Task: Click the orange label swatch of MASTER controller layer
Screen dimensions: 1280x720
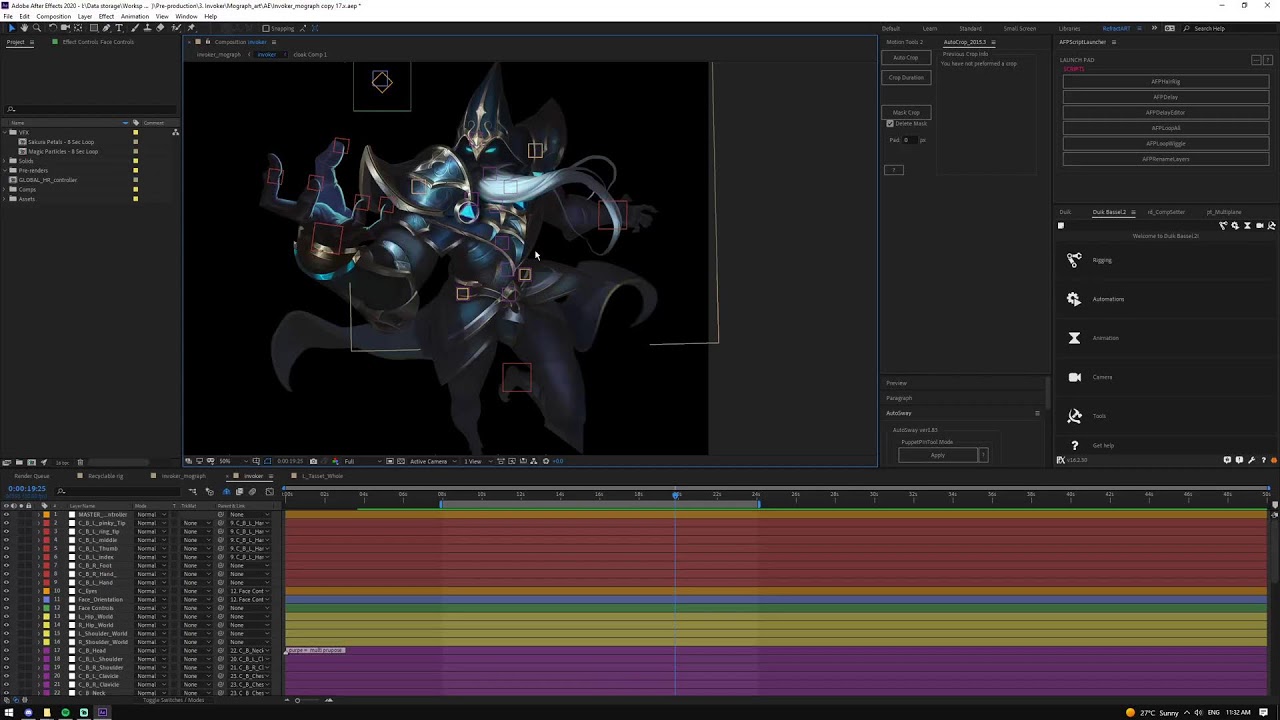Action: [x=46, y=514]
